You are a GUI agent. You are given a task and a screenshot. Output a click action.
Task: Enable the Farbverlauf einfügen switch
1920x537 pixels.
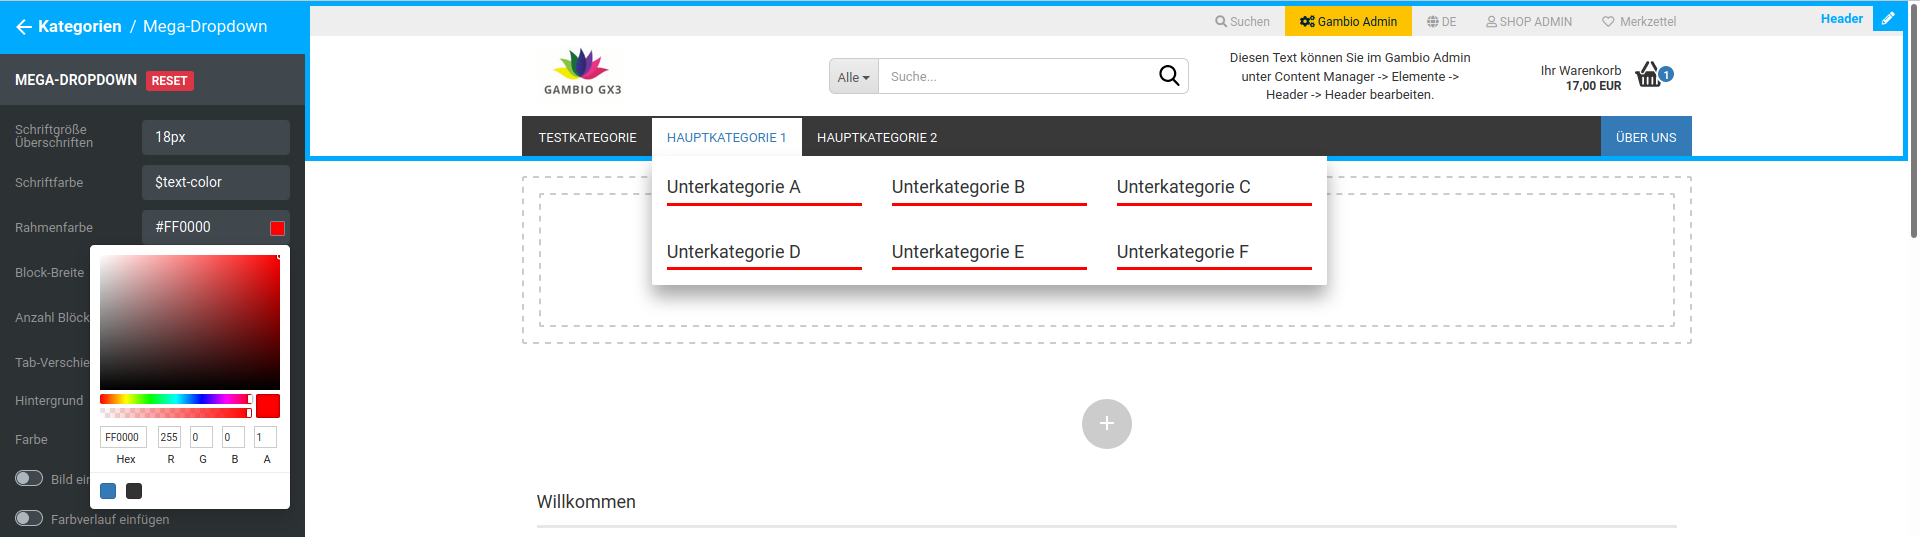tap(29, 518)
